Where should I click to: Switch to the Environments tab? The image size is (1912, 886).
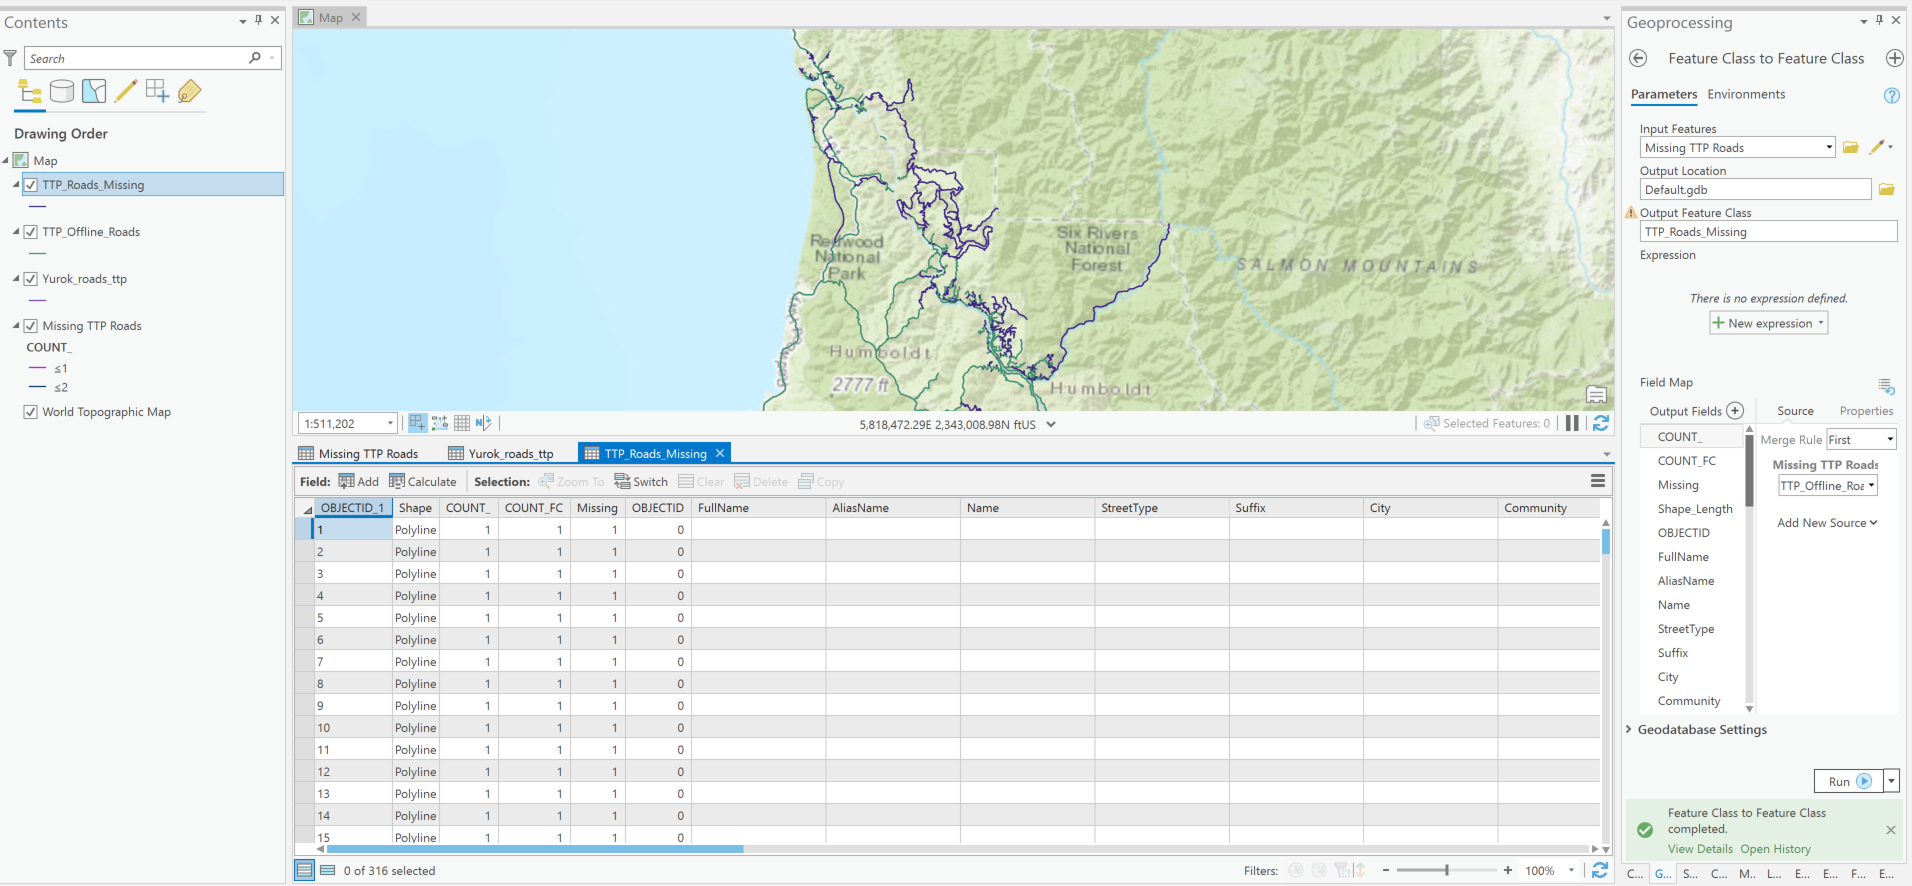1746,94
